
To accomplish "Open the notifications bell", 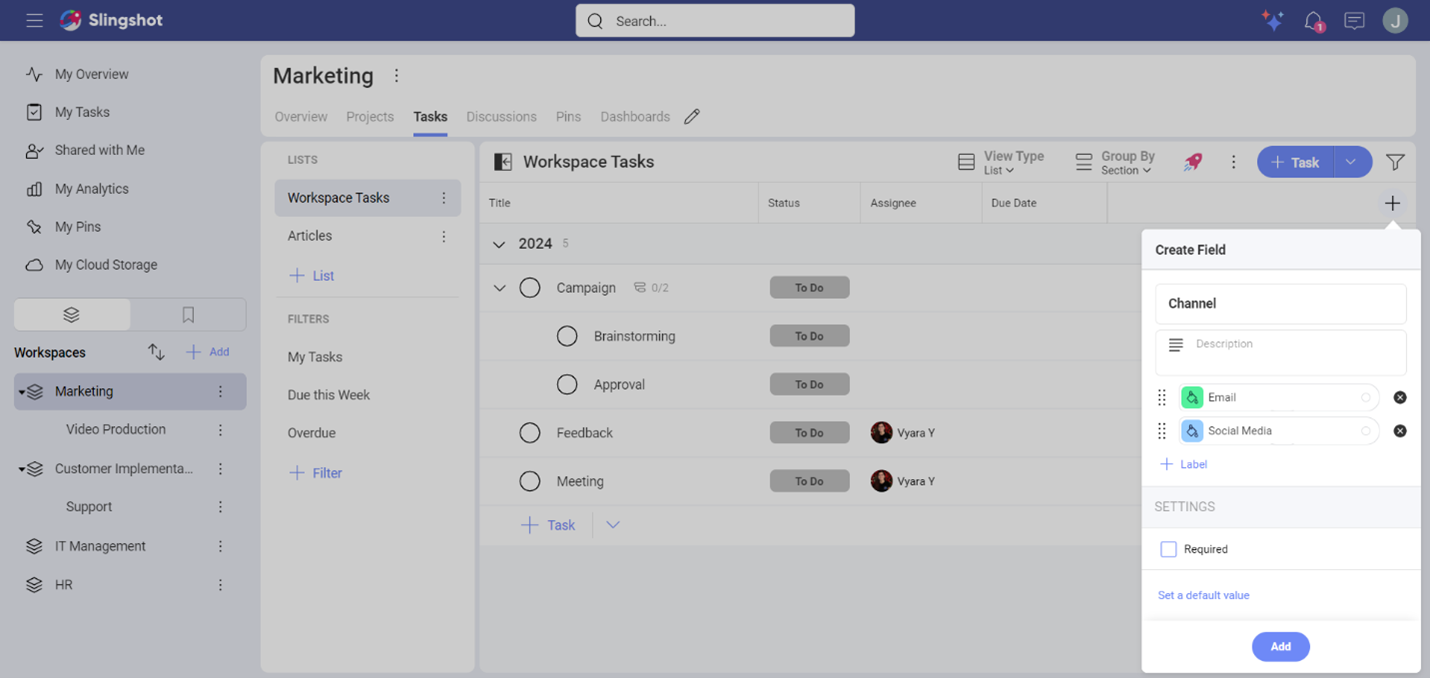I will click(1314, 21).
